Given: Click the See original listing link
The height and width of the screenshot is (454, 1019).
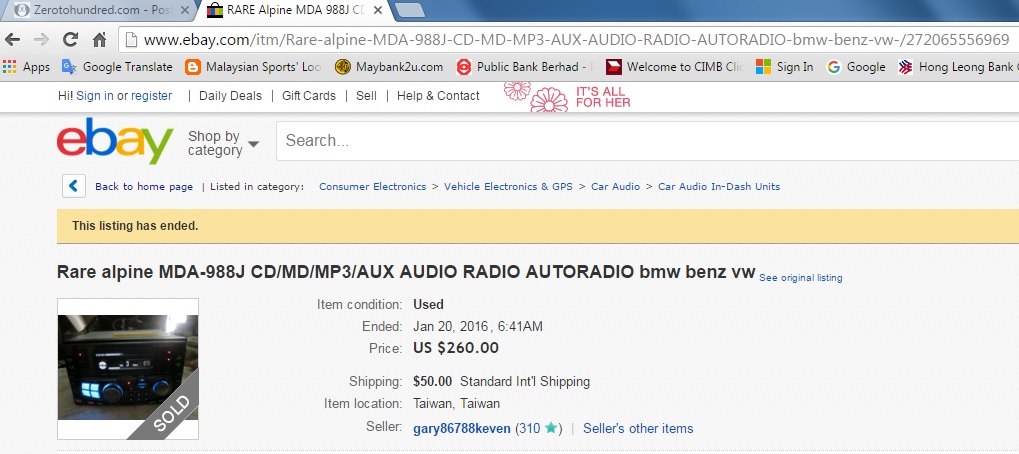Looking at the screenshot, I should click(x=800, y=278).
